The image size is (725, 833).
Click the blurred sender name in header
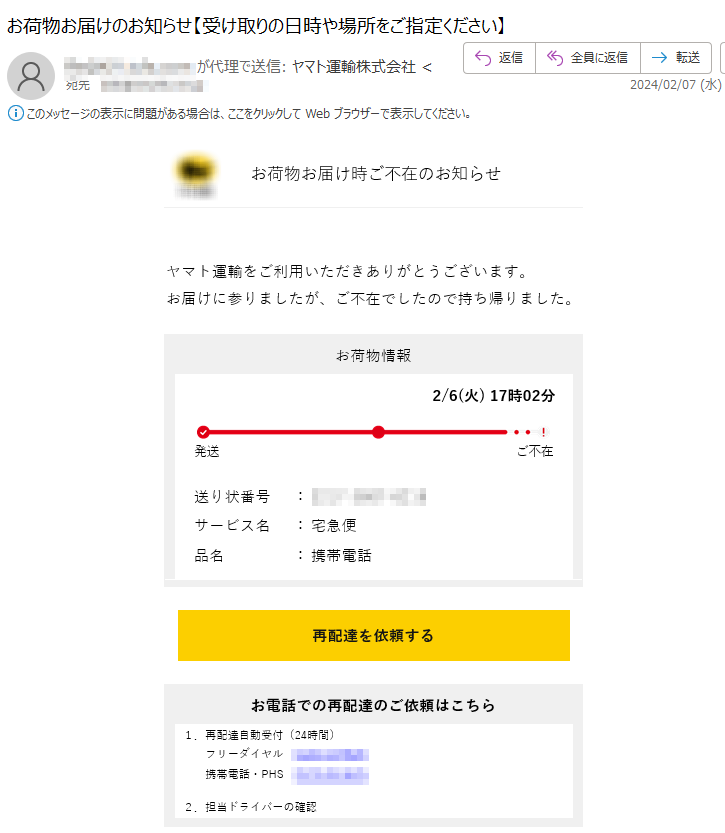tap(127, 67)
